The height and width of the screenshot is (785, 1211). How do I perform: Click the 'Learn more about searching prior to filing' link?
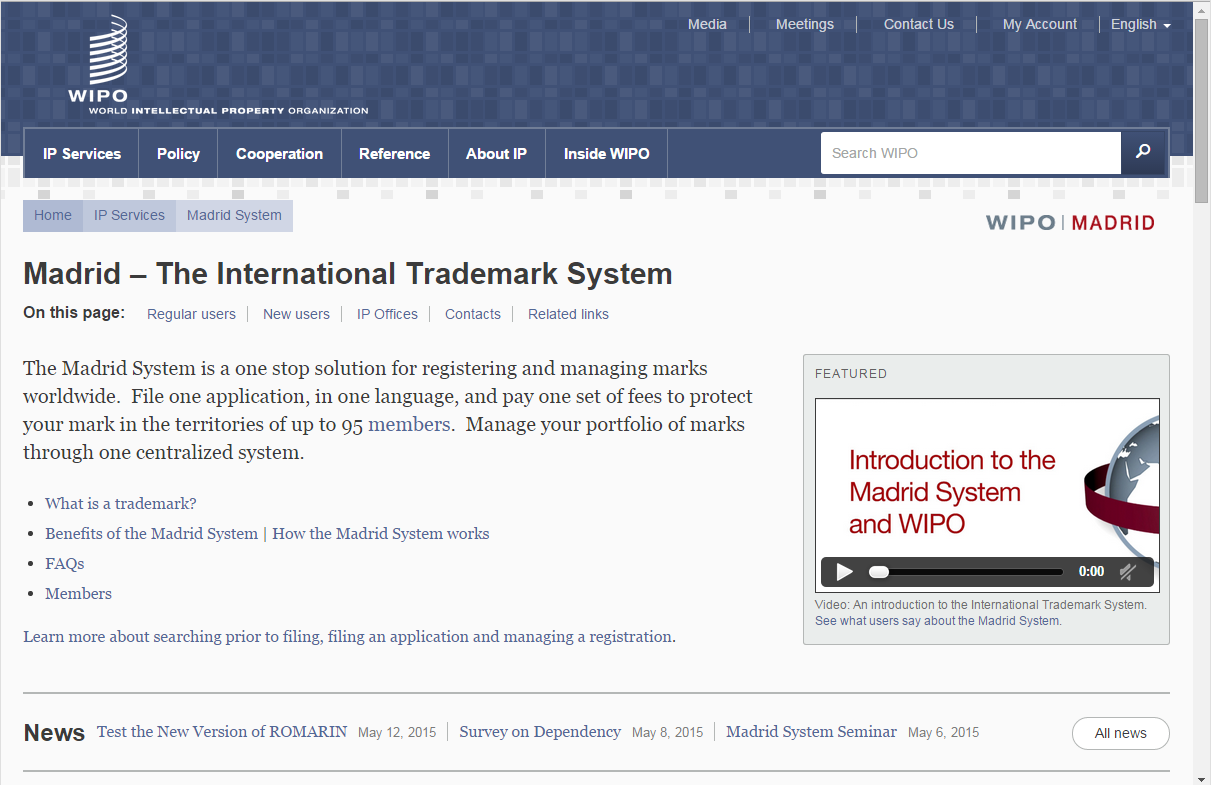[350, 636]
